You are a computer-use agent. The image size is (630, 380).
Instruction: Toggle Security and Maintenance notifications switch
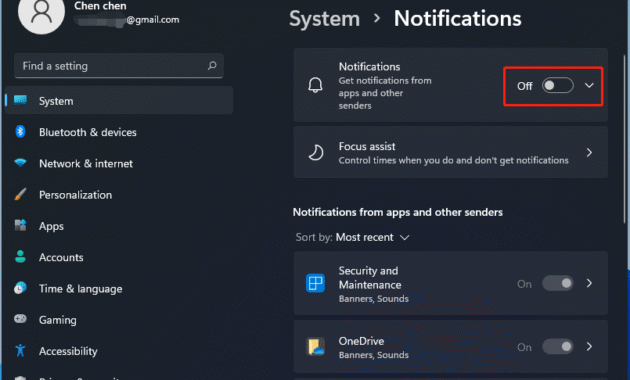[558, 284]
